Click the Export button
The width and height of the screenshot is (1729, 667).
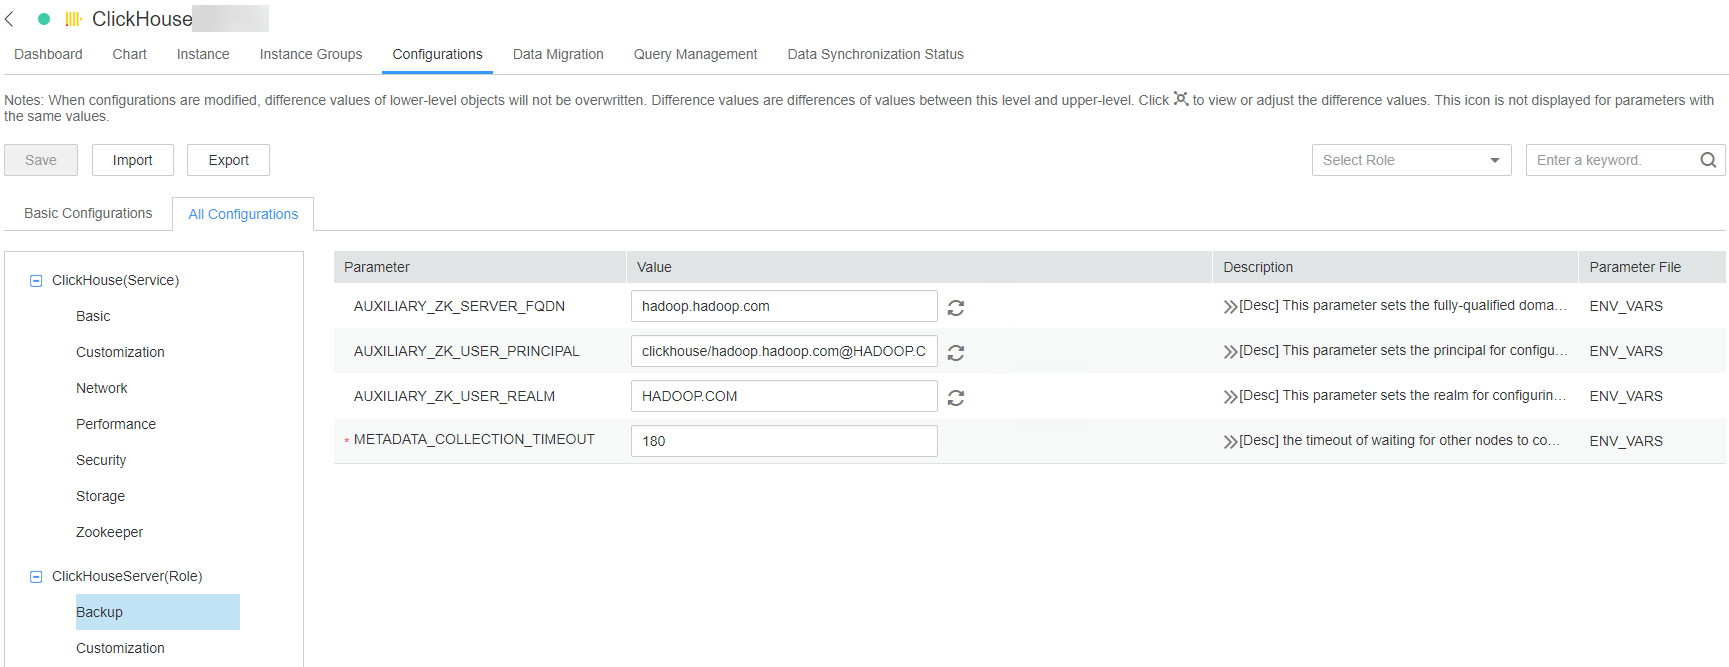(x=228, y=160)
